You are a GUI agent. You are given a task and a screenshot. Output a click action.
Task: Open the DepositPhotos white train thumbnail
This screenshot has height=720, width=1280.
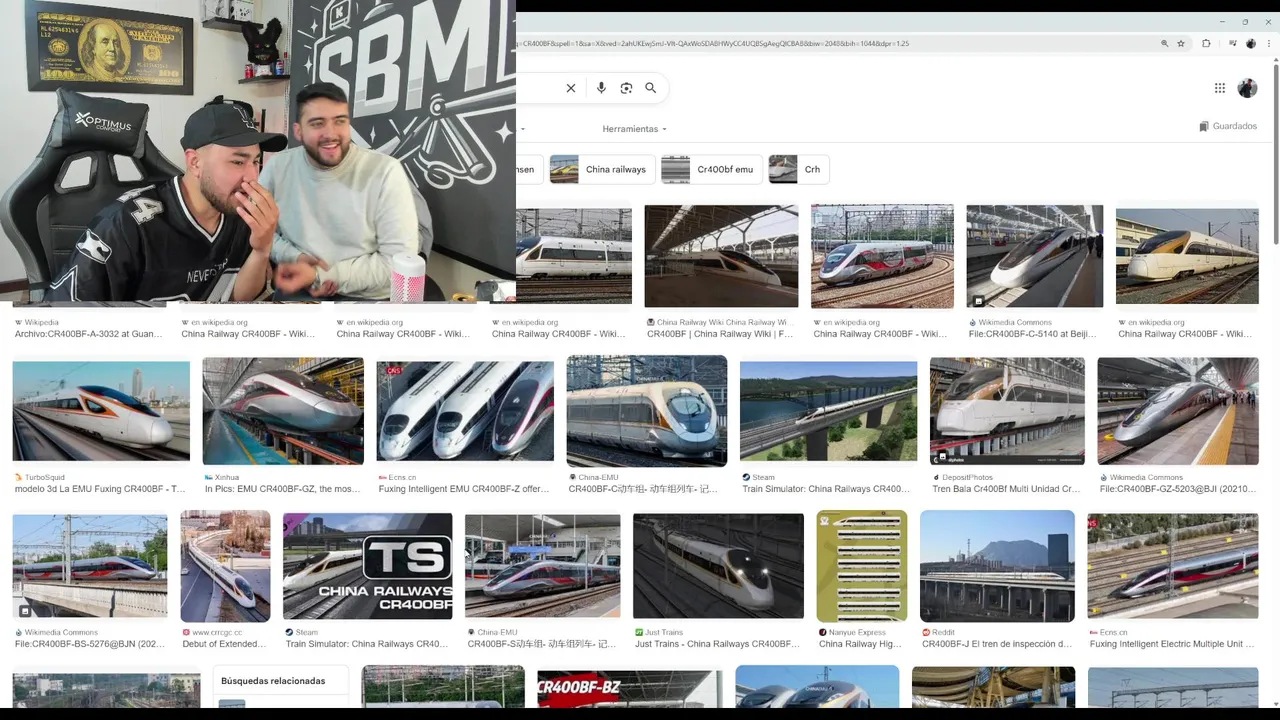coord(1007,411)
